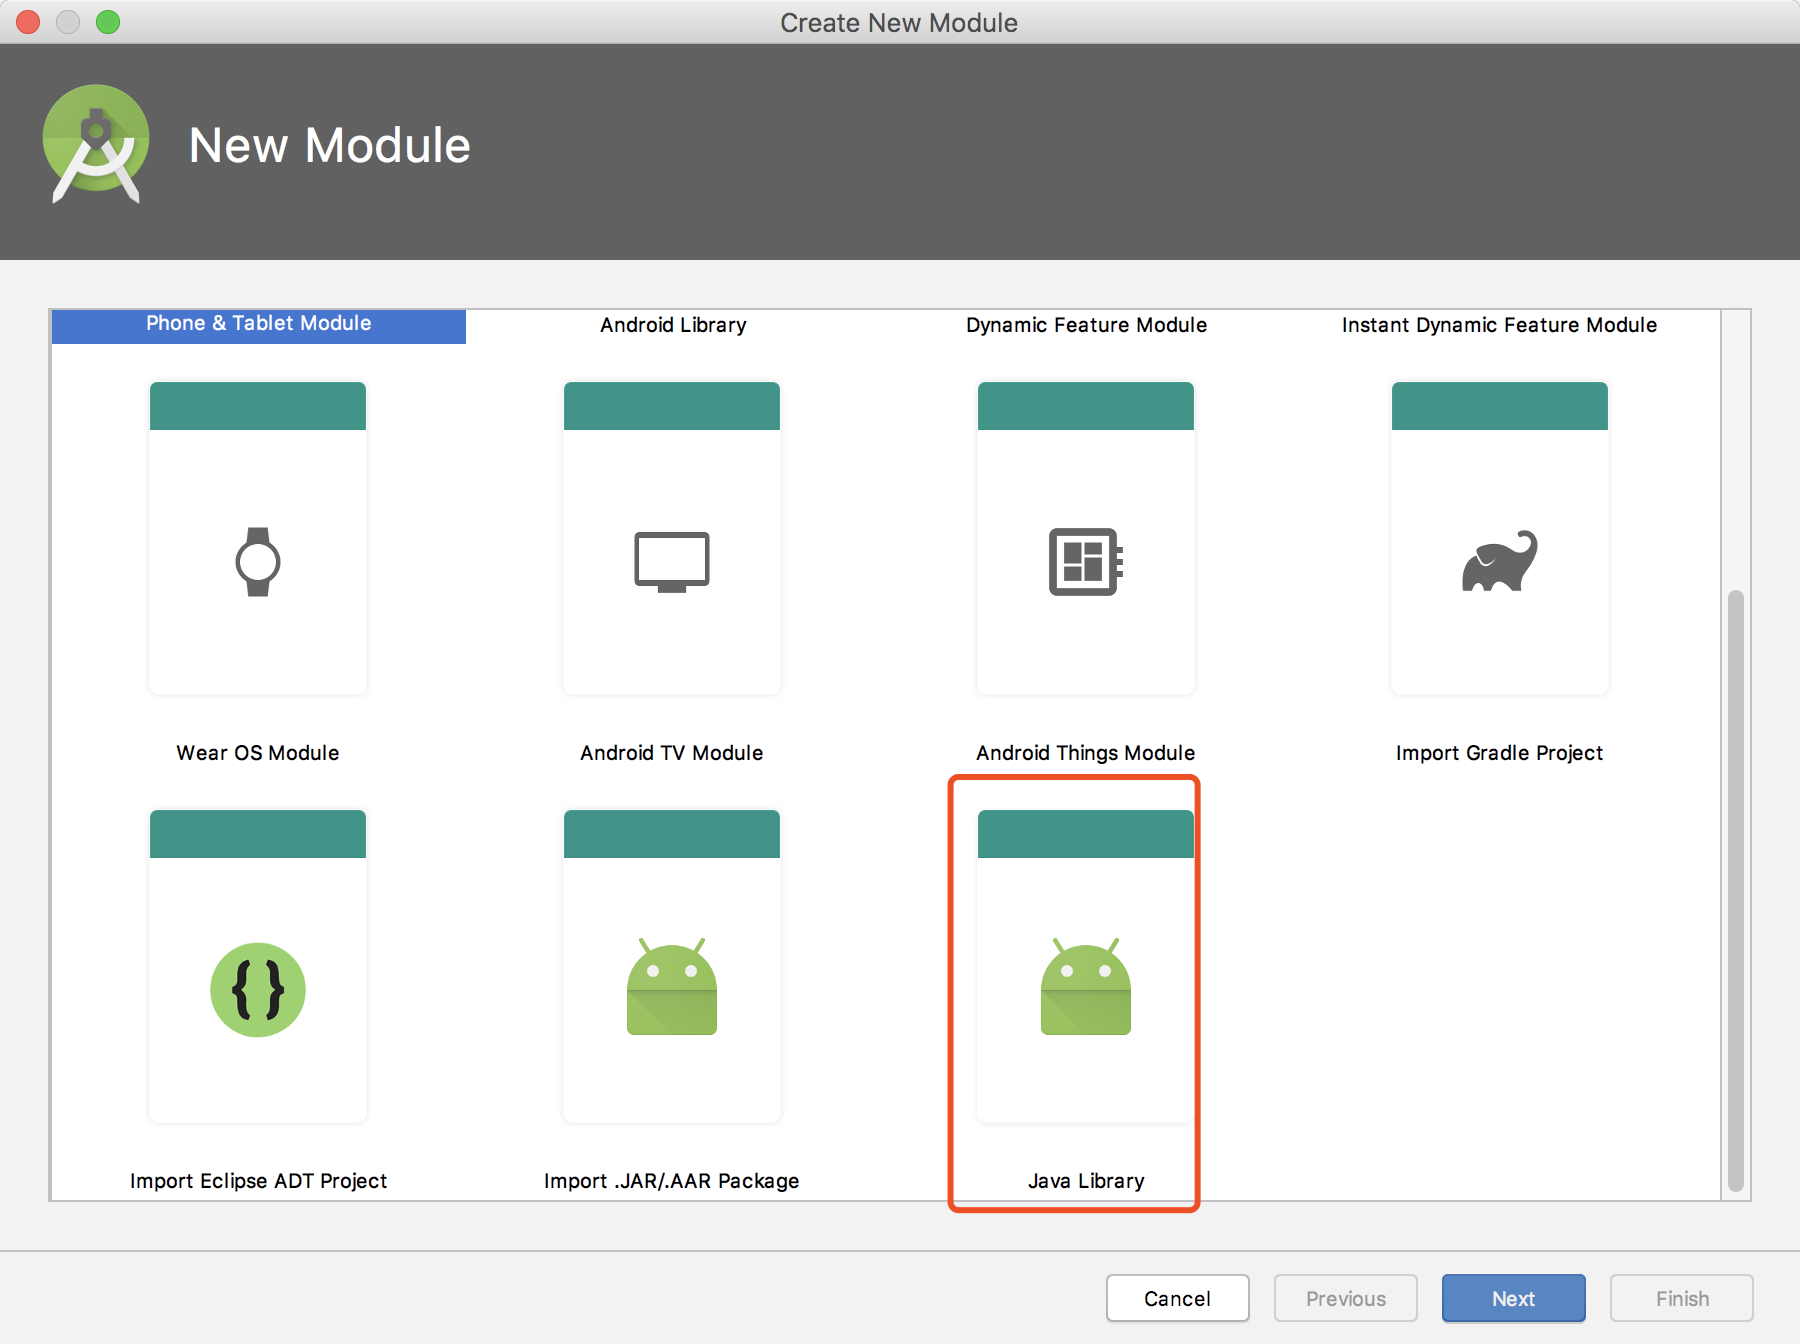Screen dimensions: 1800x1344
Task: Select the Android TV monitor icon
Action: coord(672,562)
